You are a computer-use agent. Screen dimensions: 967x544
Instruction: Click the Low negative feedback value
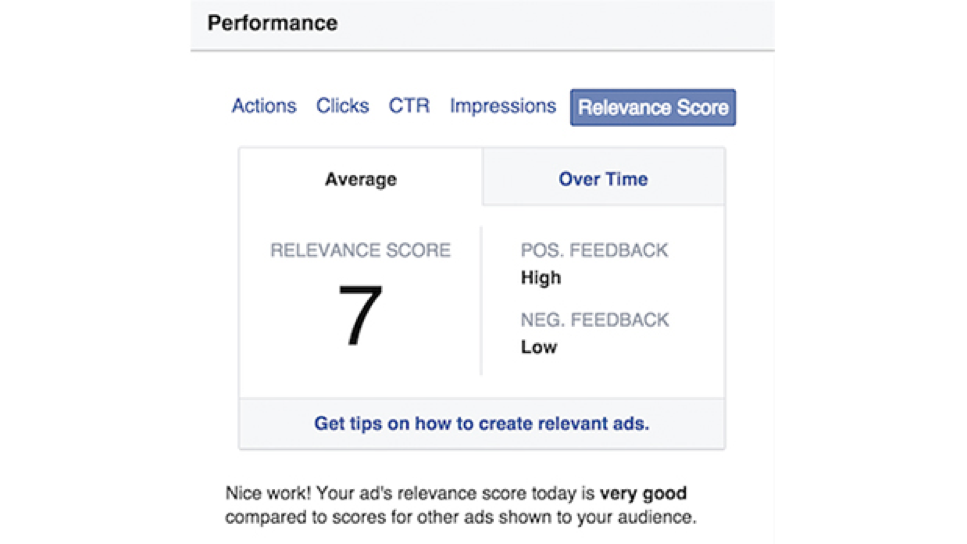click(x=538, y=347)
